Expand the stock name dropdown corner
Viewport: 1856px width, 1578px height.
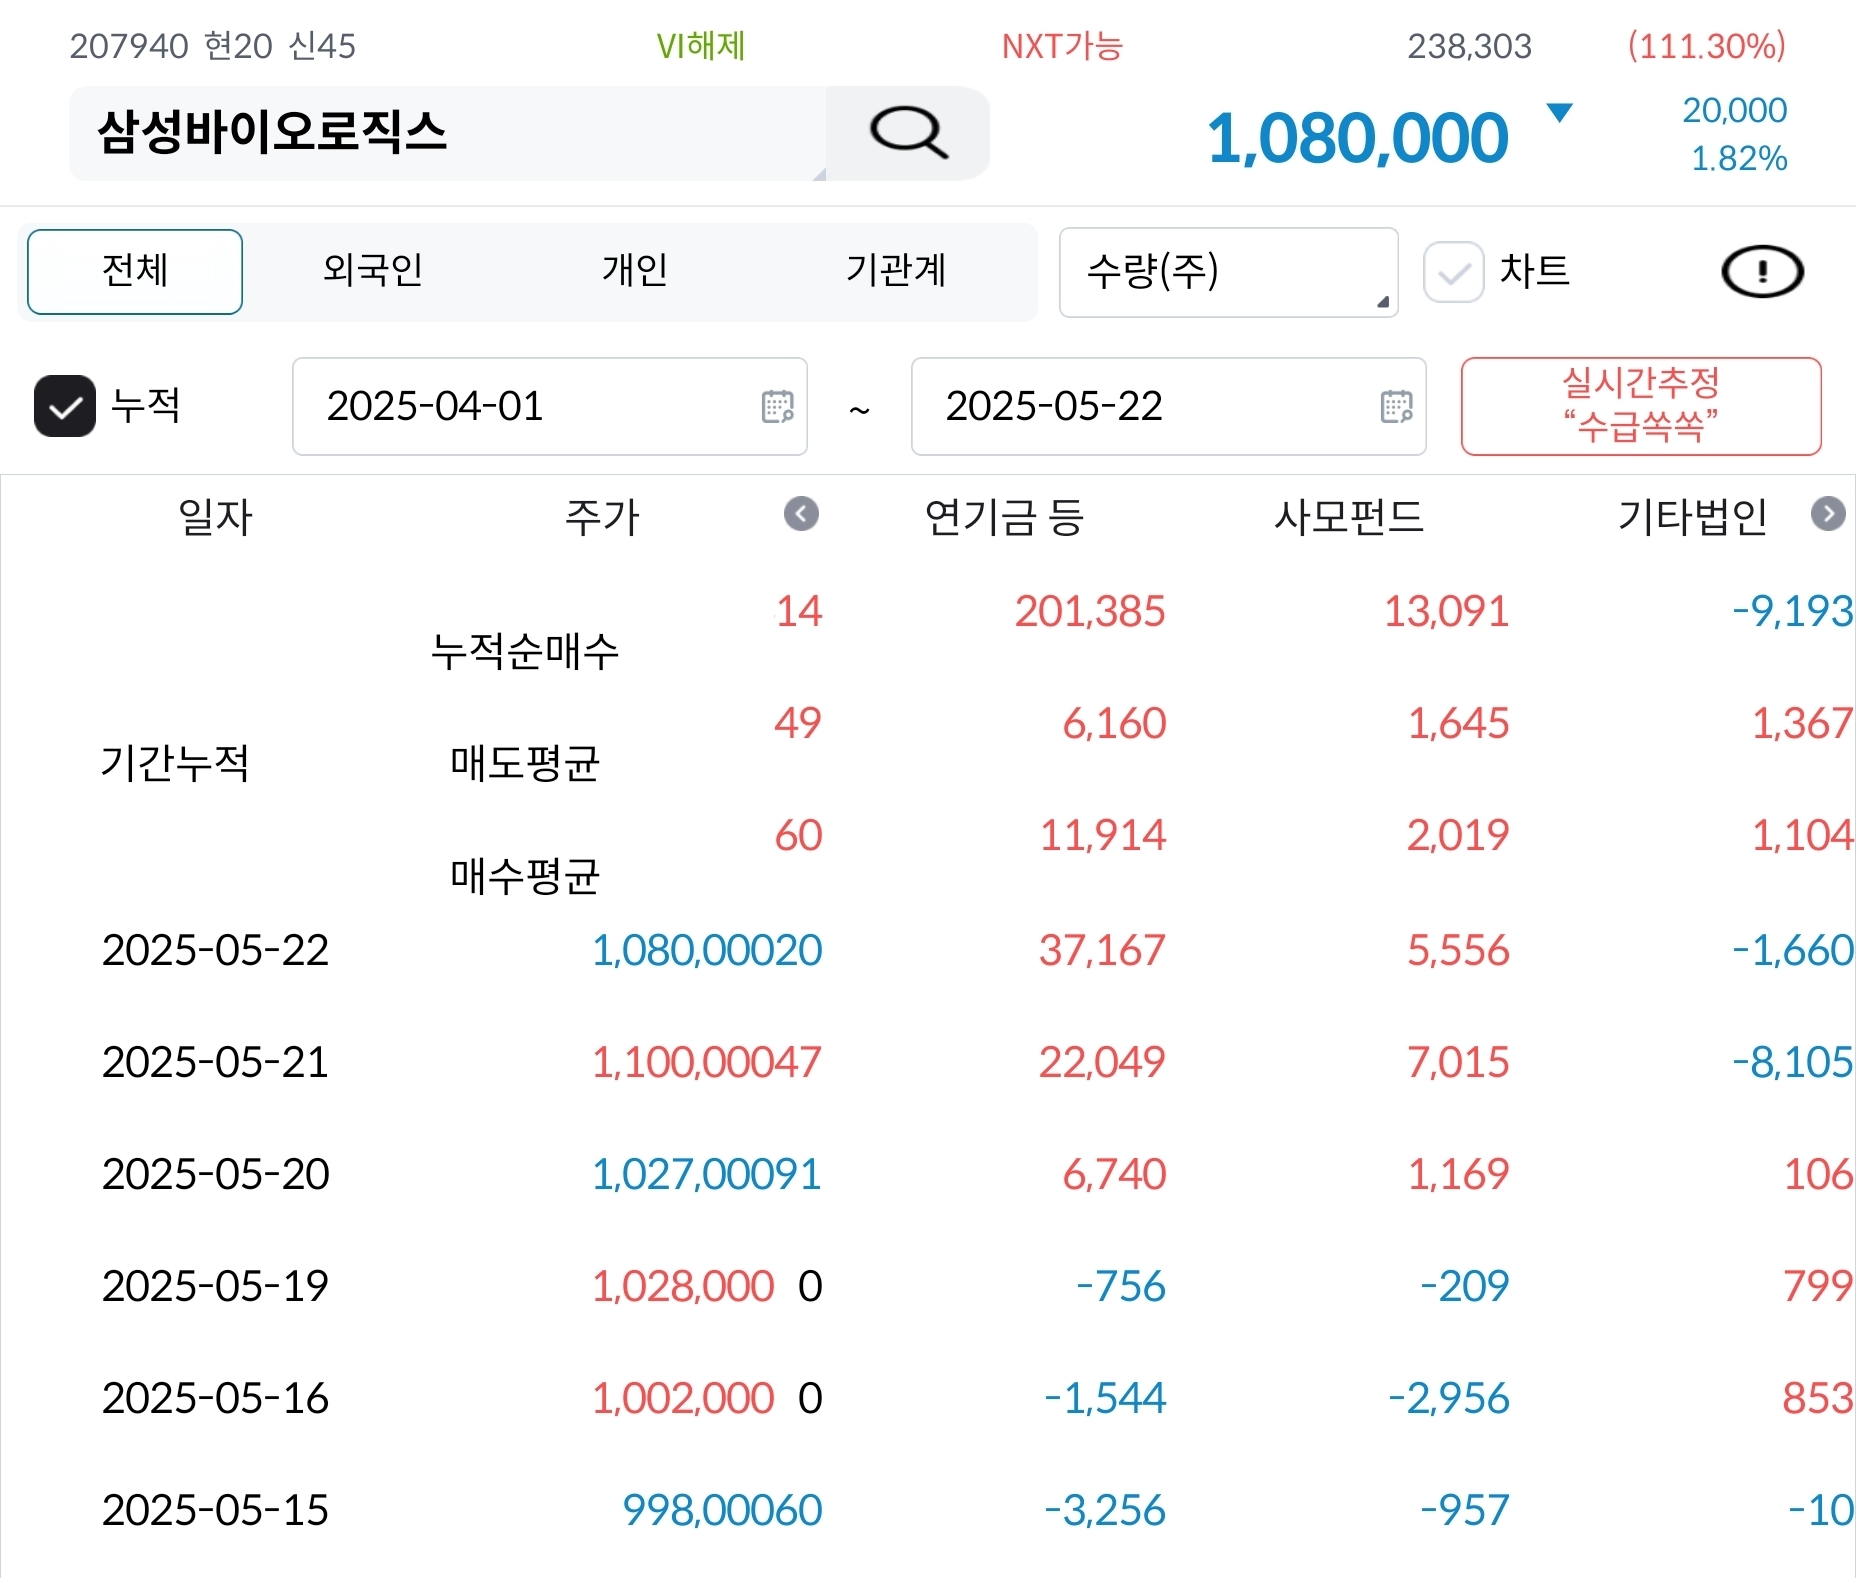tap(819, 174)
